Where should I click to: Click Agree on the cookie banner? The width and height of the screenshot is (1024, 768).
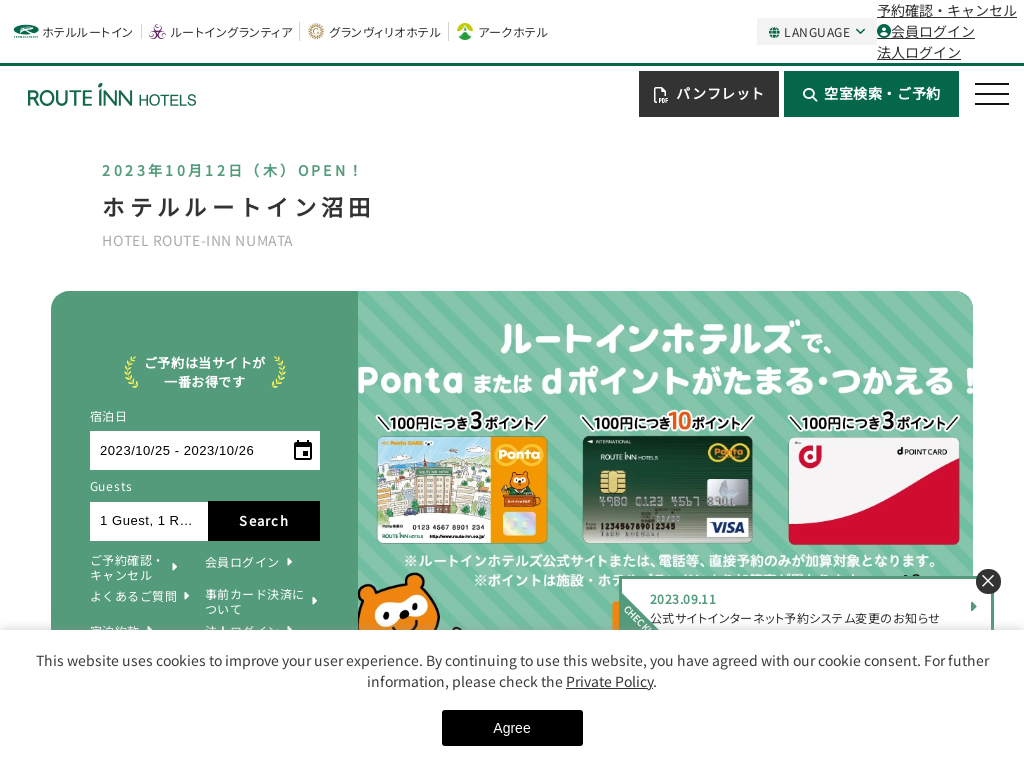512,728
